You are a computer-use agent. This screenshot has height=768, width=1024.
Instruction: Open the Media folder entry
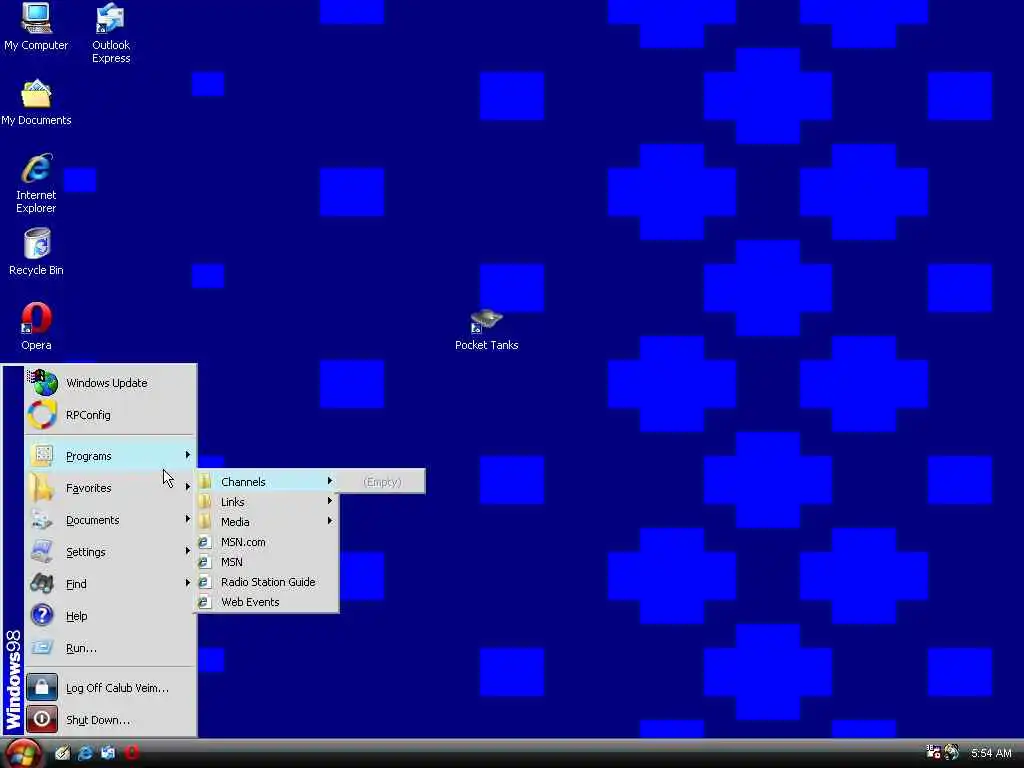click(267, 522)
